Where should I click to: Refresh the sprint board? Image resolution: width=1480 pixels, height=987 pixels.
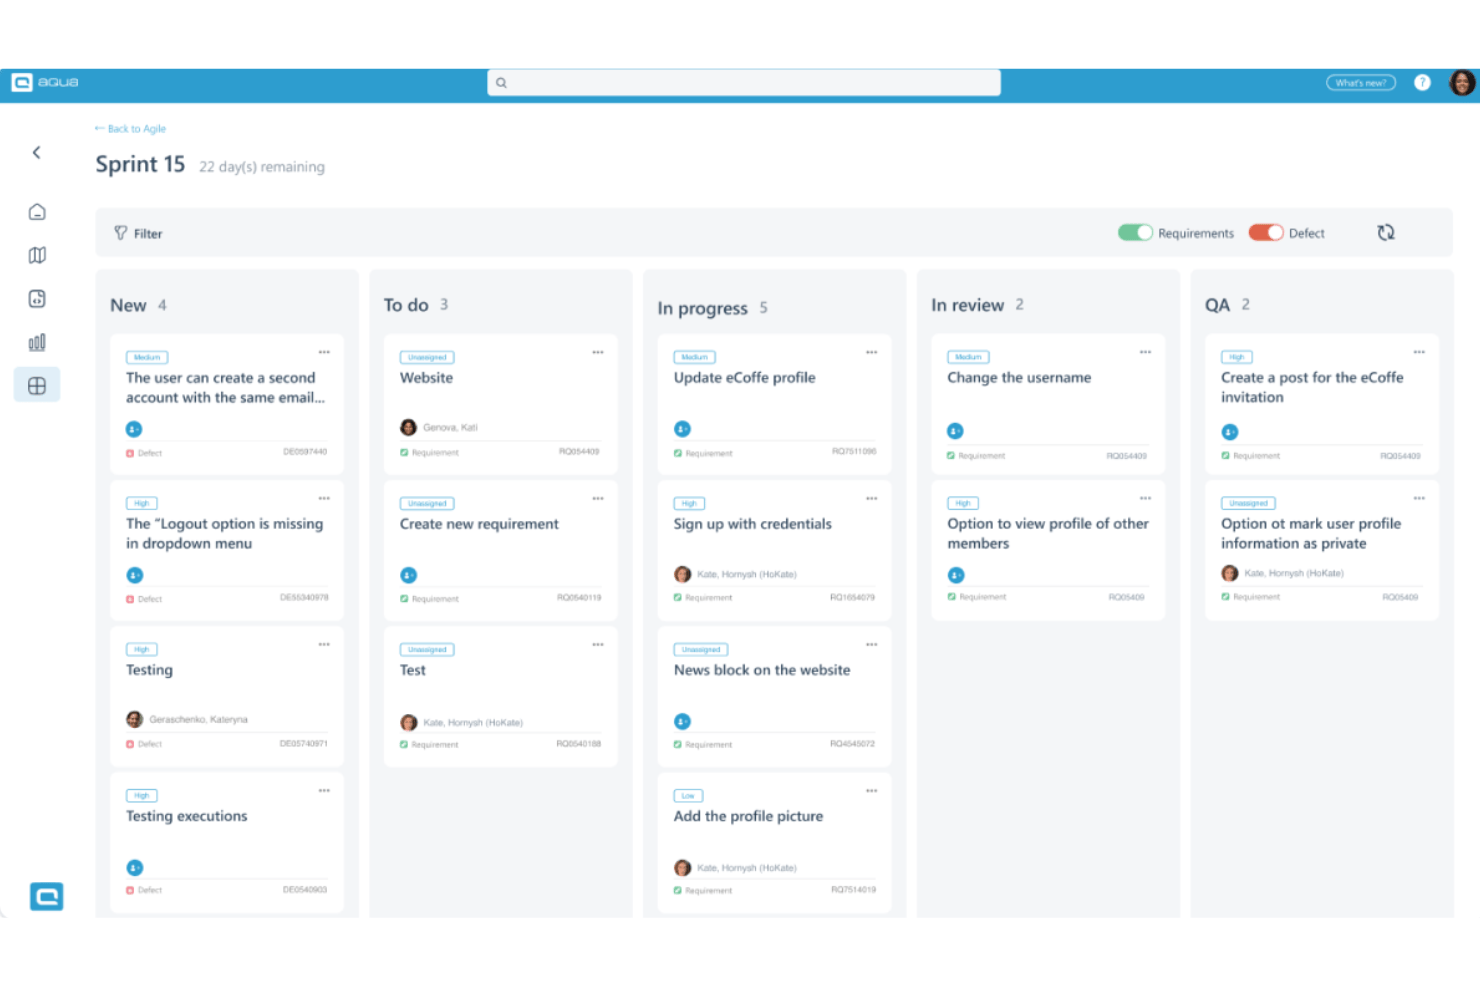tap(1386, 233)
